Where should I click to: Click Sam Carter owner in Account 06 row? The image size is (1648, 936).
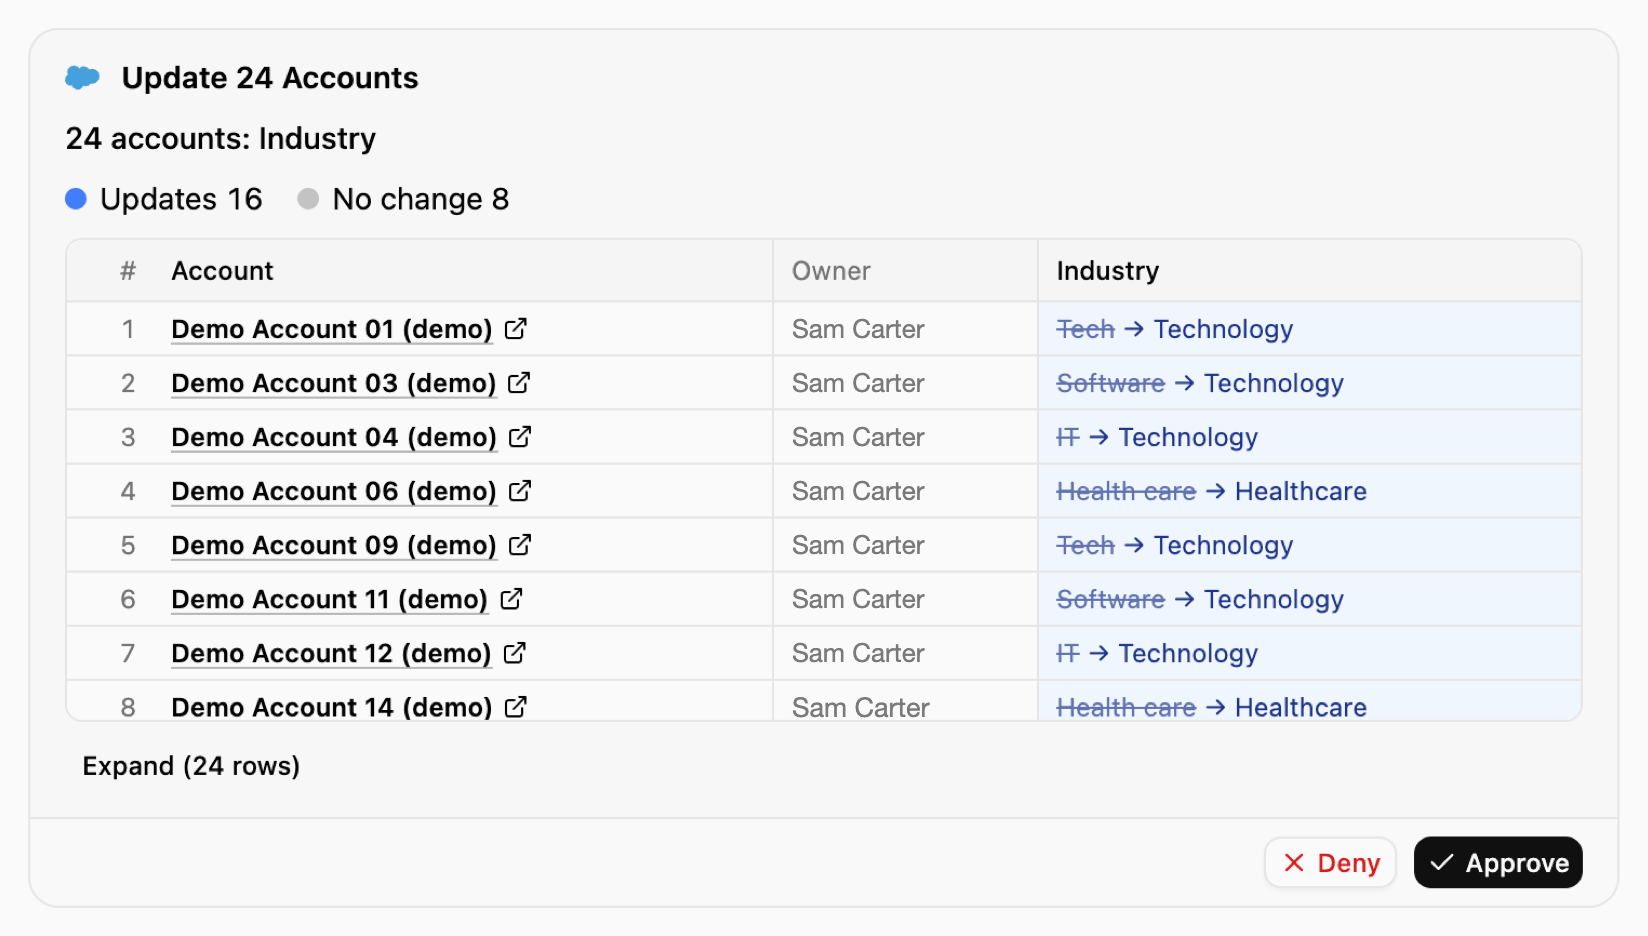[858, 491]
